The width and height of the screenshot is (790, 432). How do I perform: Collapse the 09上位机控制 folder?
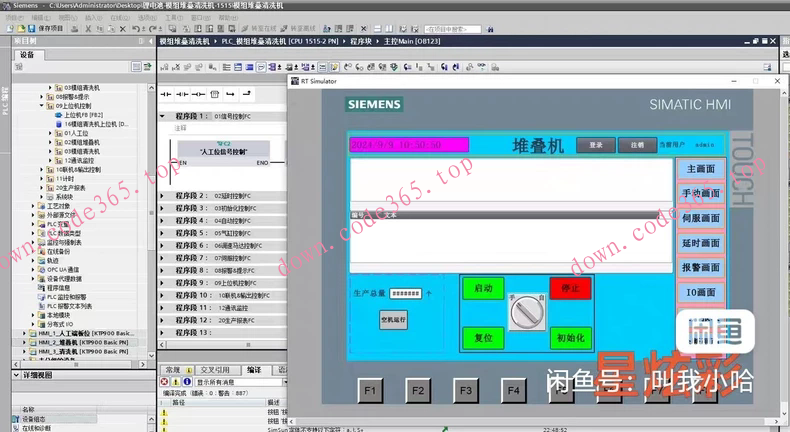click(42, 106)
